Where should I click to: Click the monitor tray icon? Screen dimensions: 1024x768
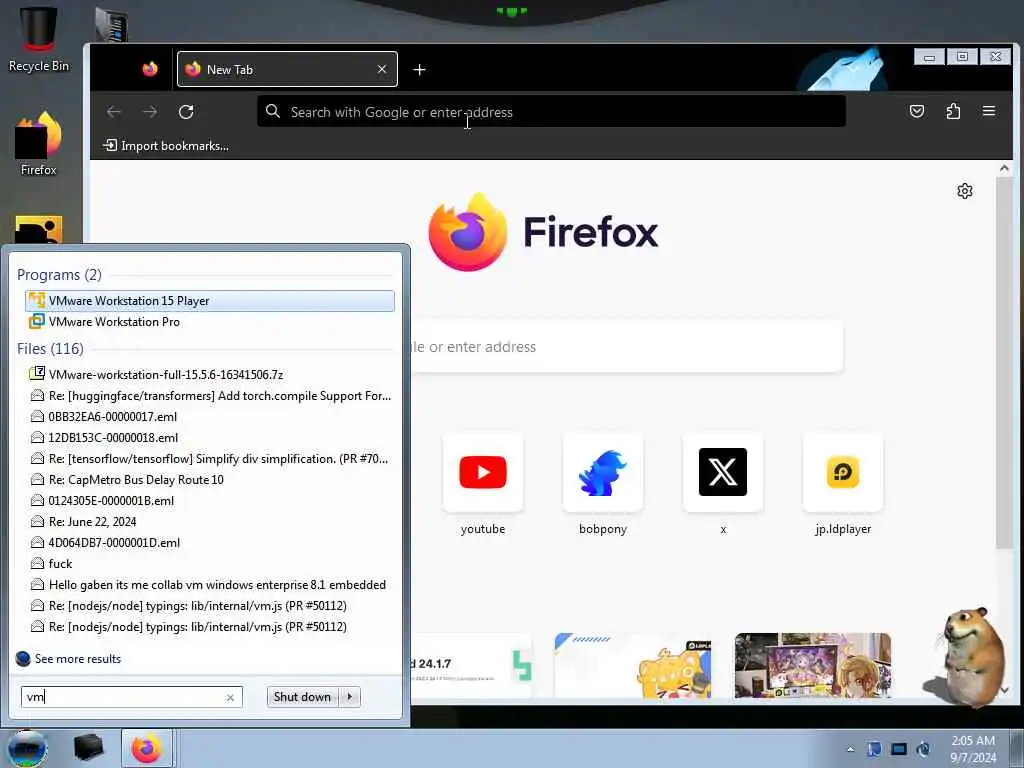click(x=899, y=749)
